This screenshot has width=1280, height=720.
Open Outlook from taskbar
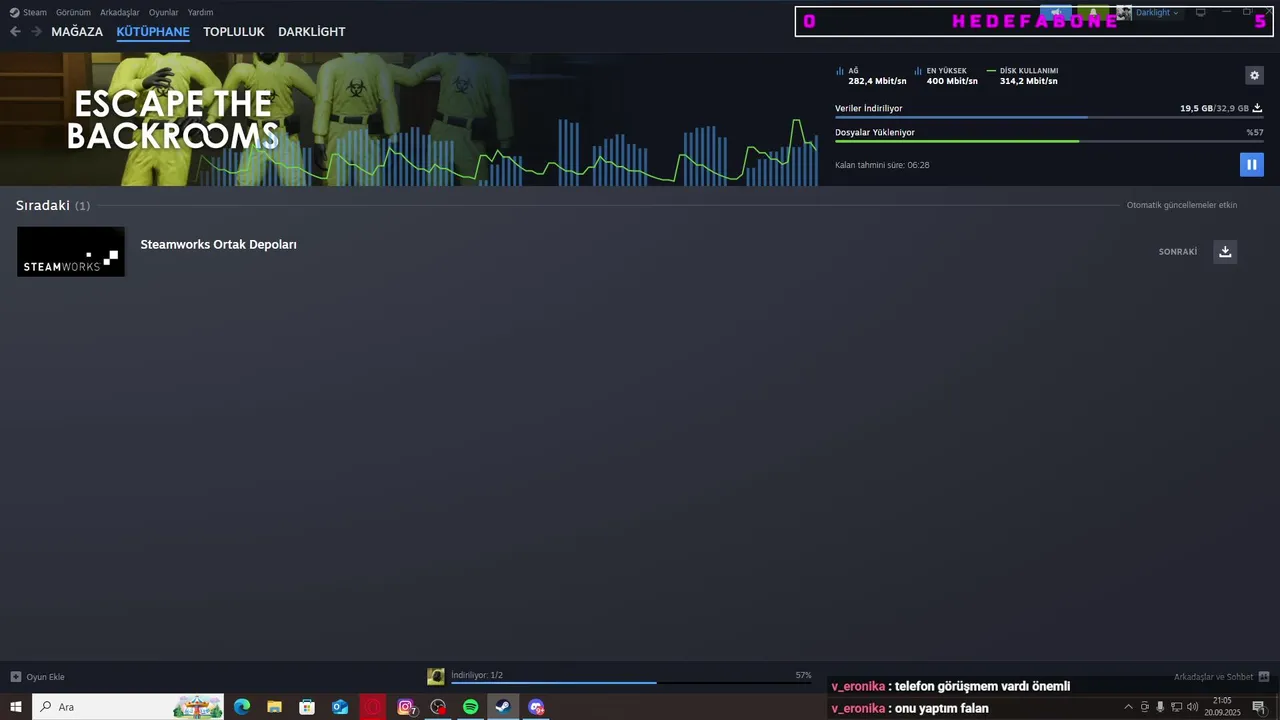point(340,707)
